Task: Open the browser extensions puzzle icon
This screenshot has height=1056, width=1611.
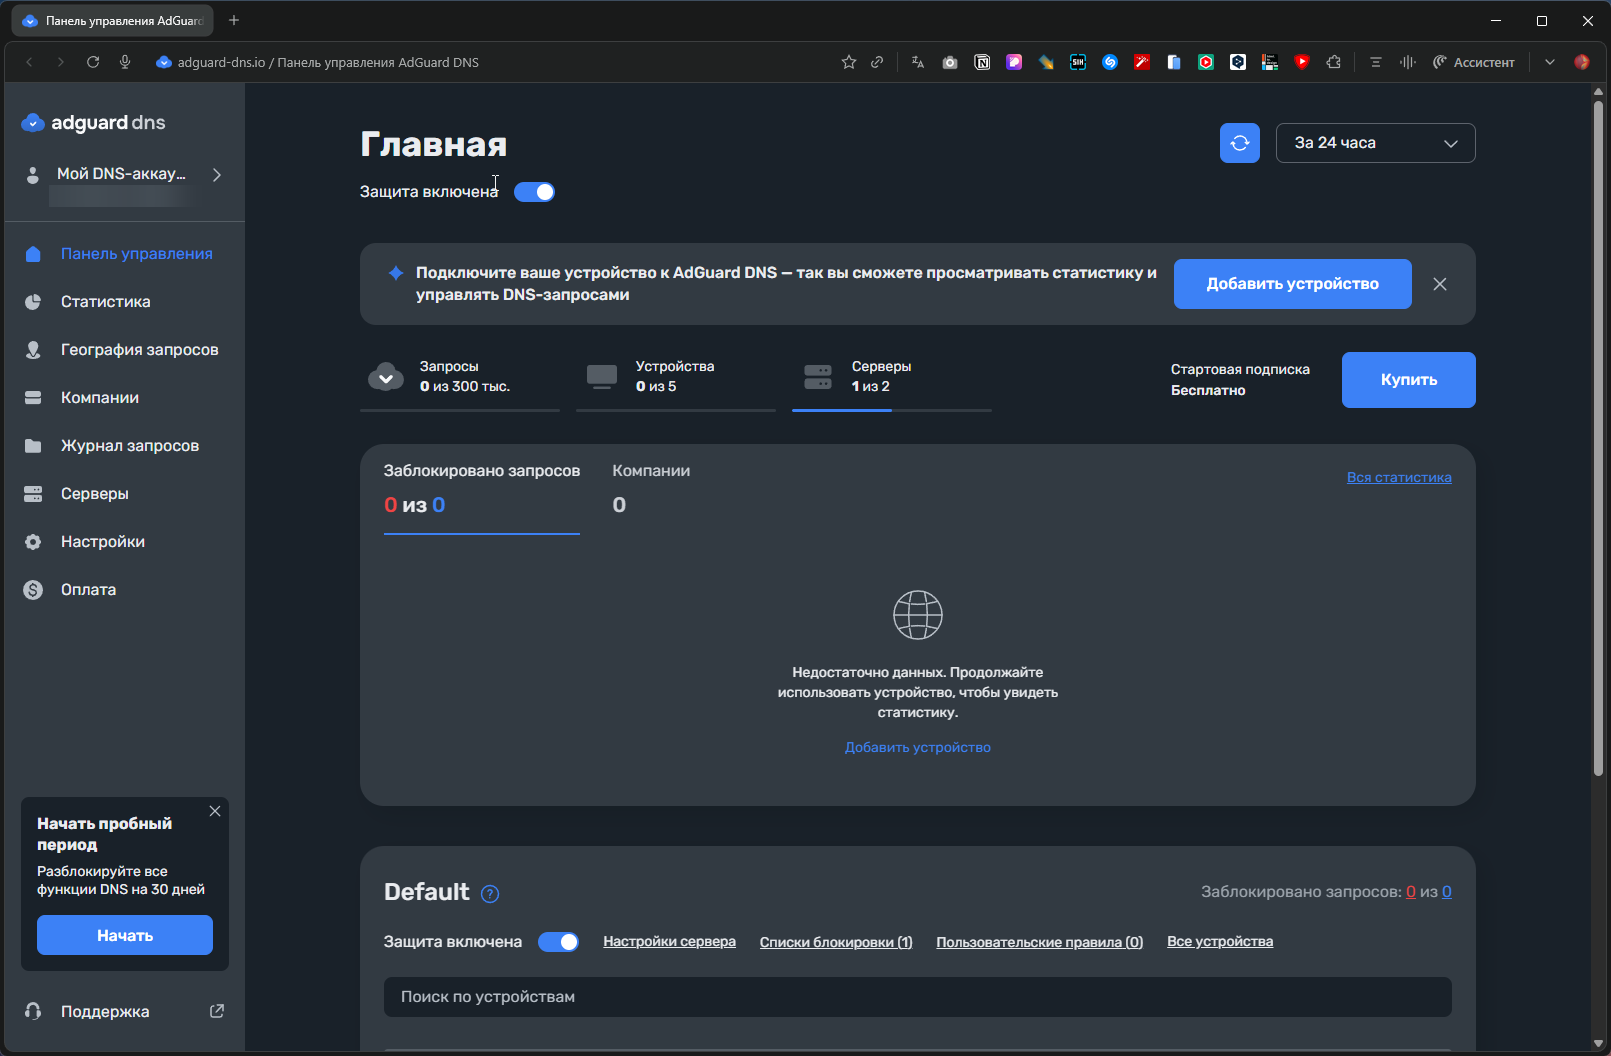Action: coord(1333,62)
